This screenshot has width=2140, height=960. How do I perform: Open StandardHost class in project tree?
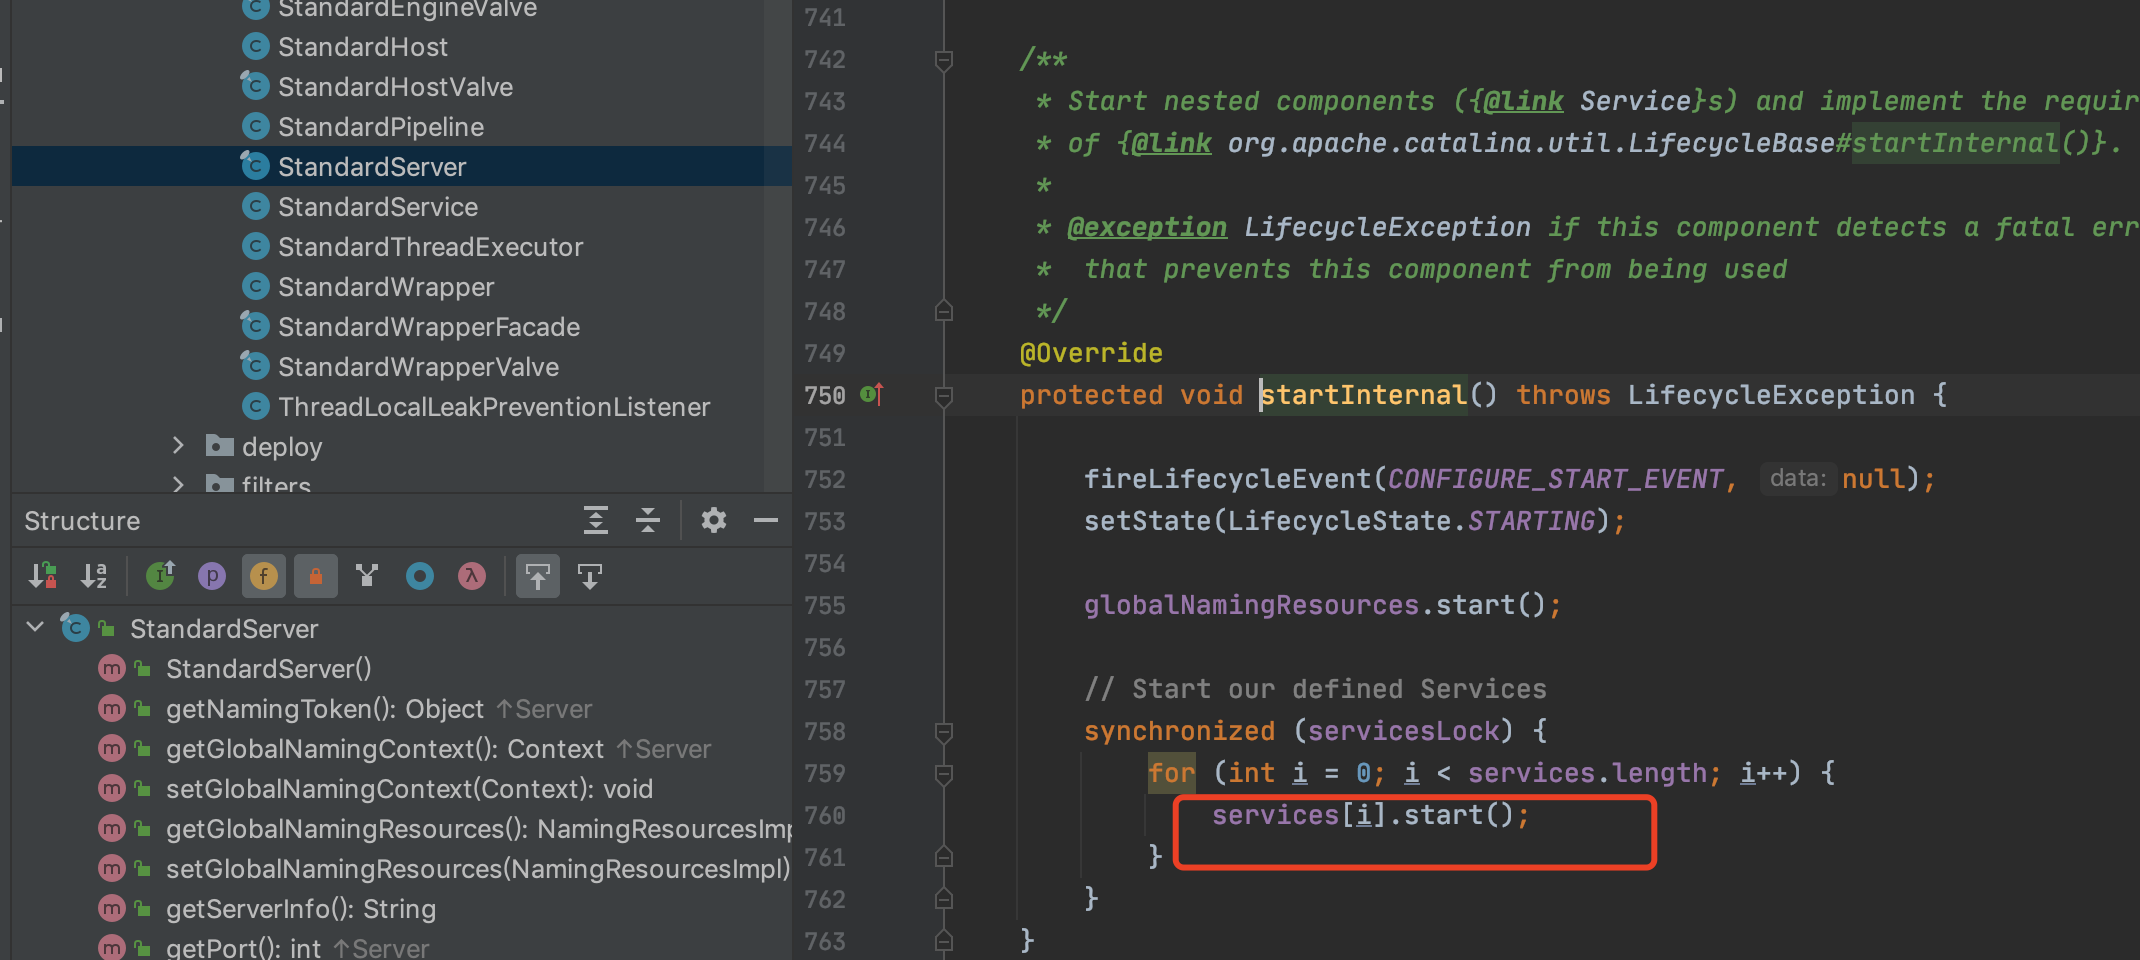click(363, 47)
